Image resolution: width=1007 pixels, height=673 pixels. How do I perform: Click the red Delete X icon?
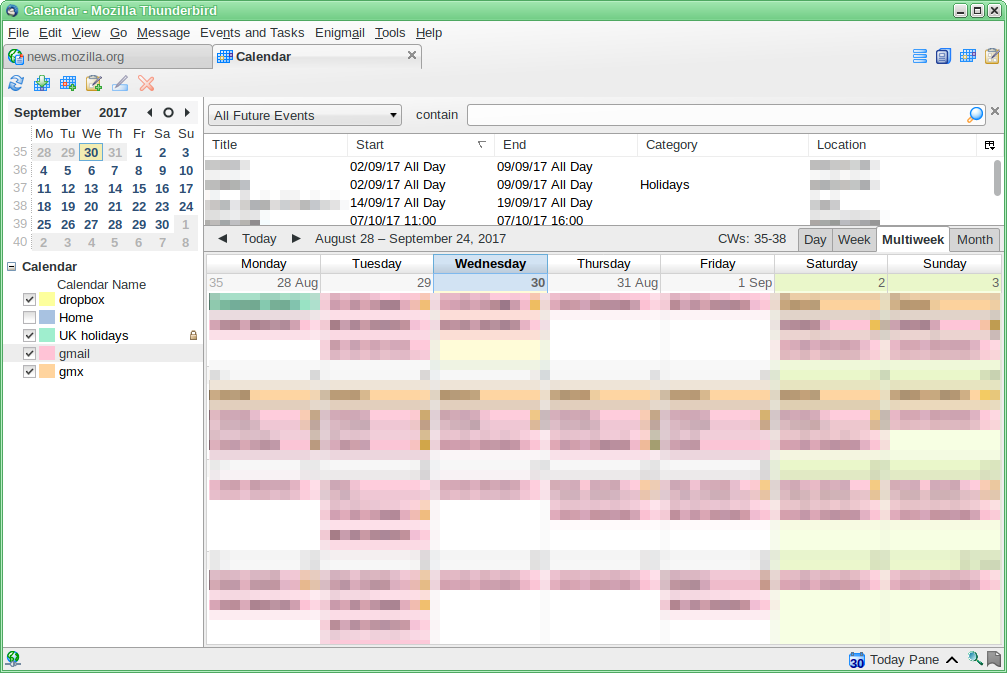tap(146, 84)
